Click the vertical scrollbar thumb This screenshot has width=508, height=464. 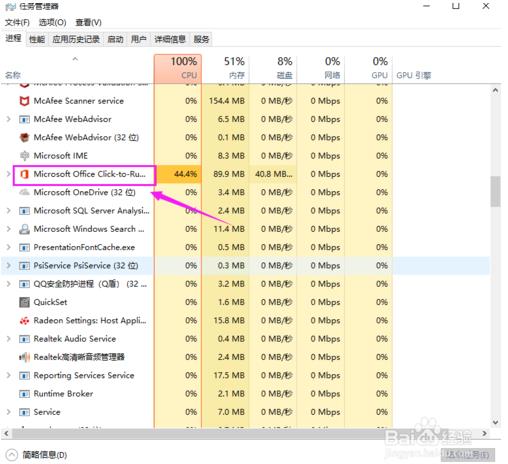coord(495,191)
